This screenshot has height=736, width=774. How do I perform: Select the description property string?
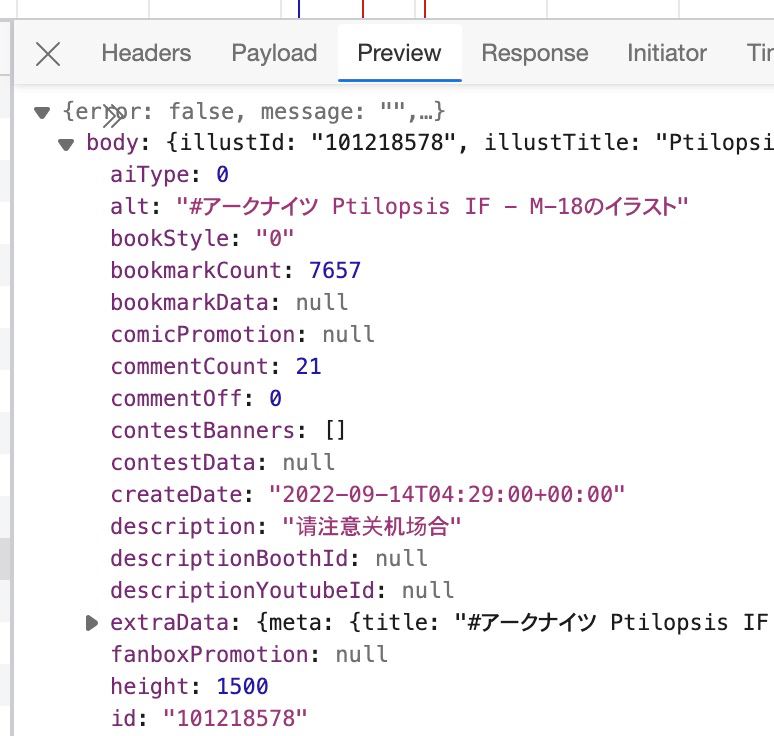tap(372, 526)
